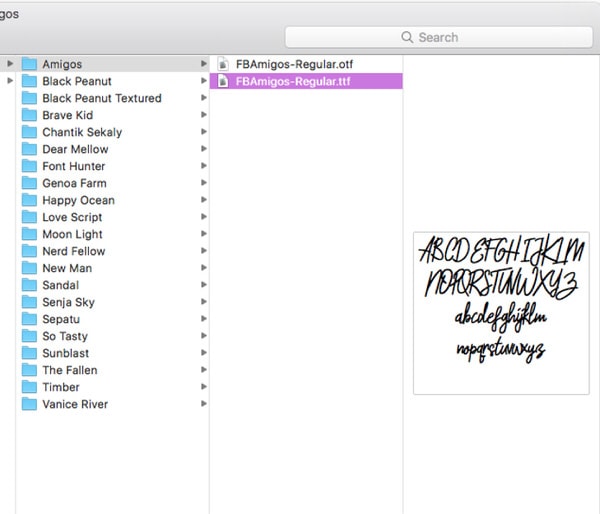Click the magnifying glass search icon

coord(407,37)
